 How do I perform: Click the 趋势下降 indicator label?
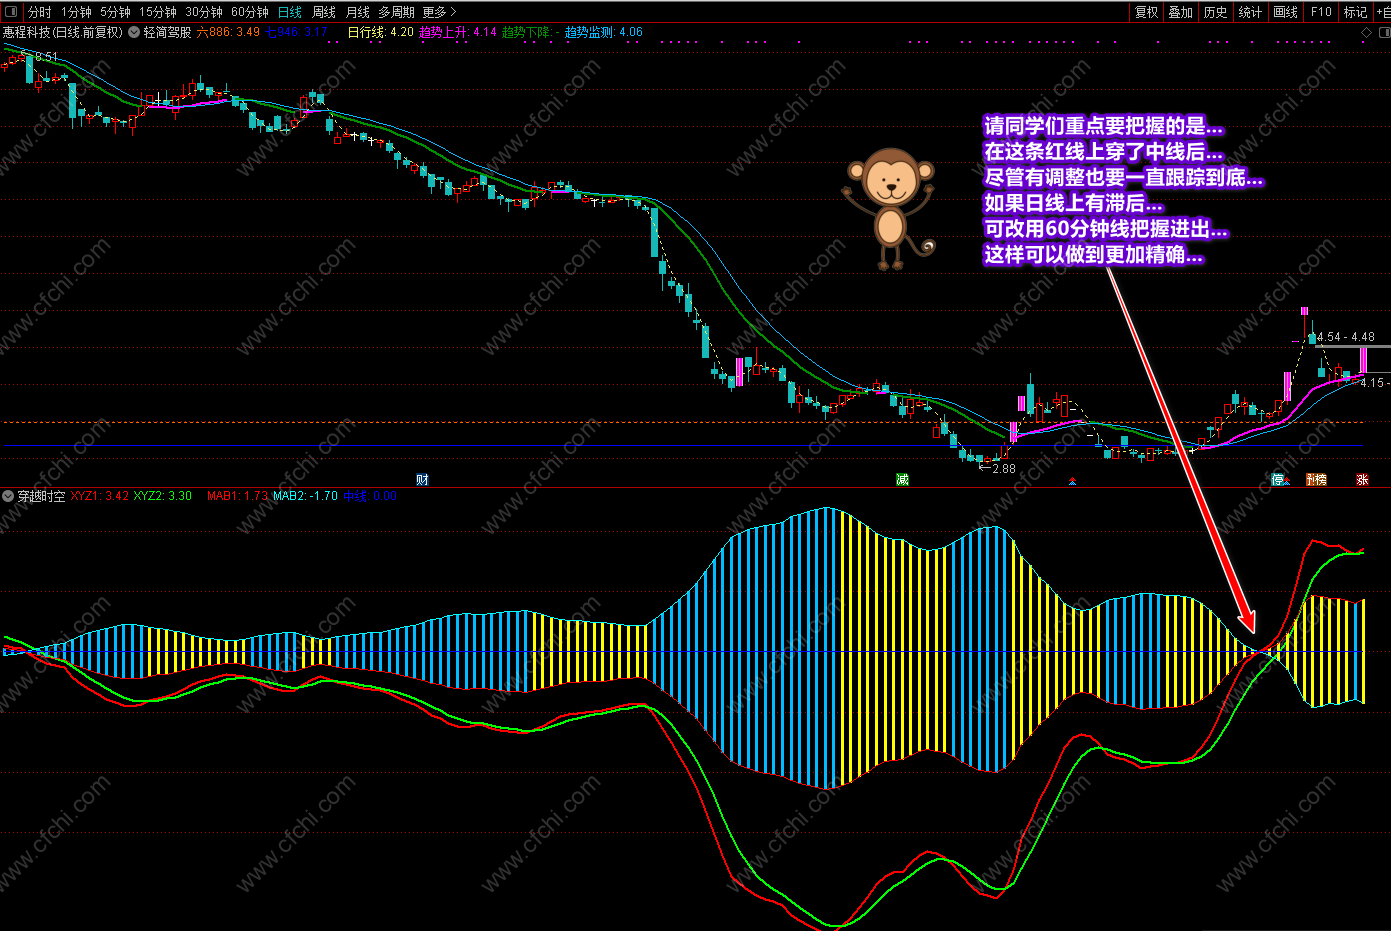[x=531, y=32]
